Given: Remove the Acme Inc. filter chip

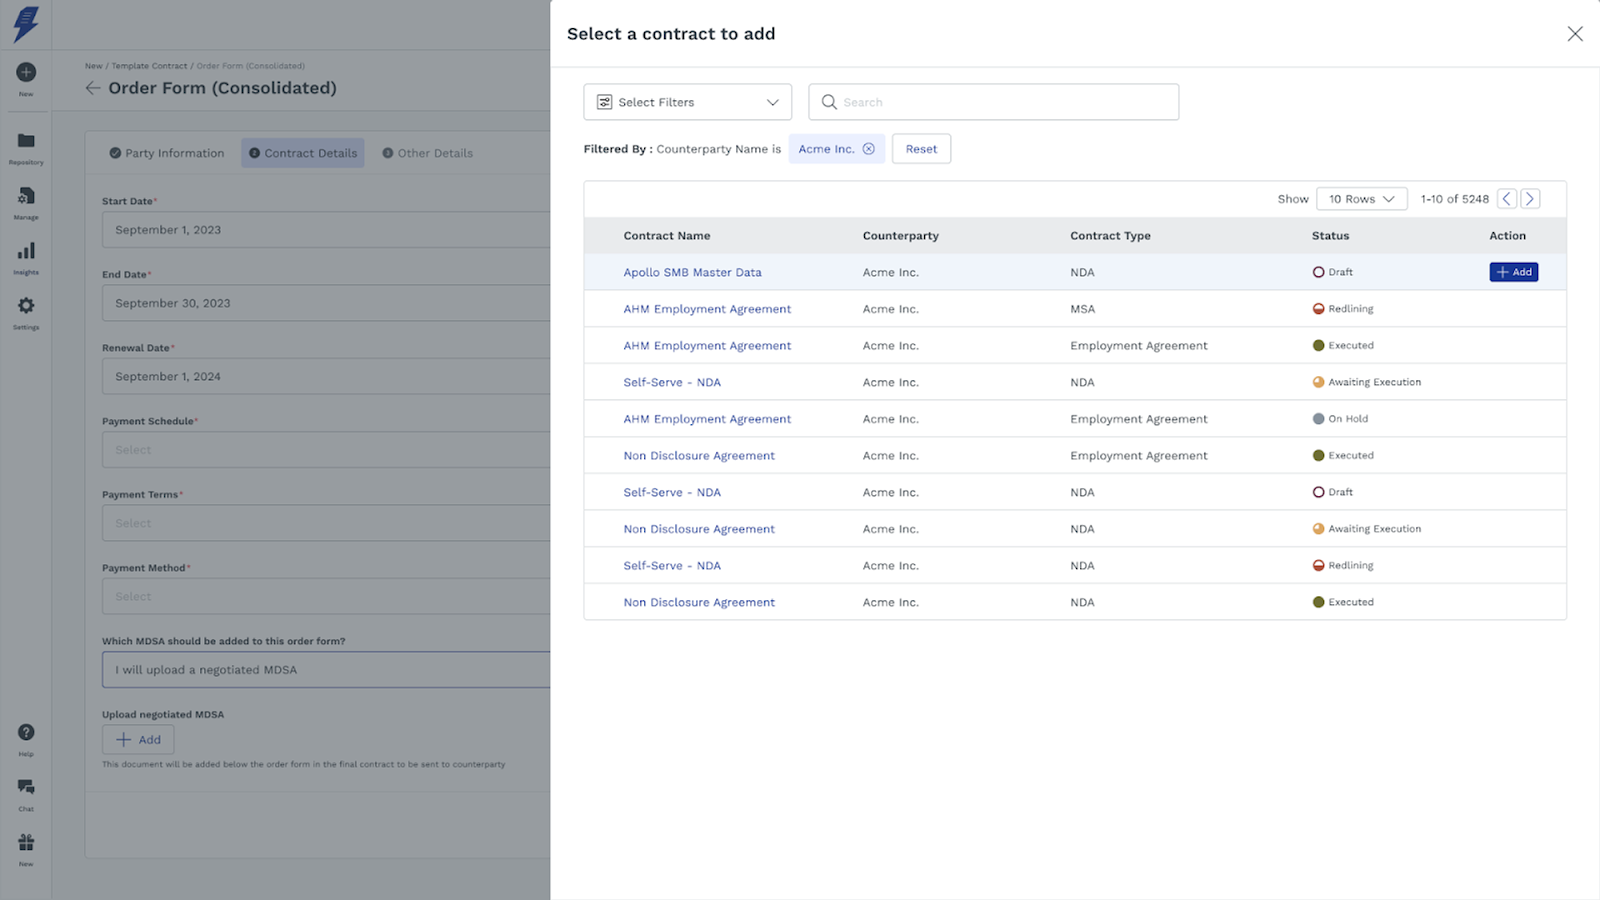Looking at the screenshot, I should 868,149.
